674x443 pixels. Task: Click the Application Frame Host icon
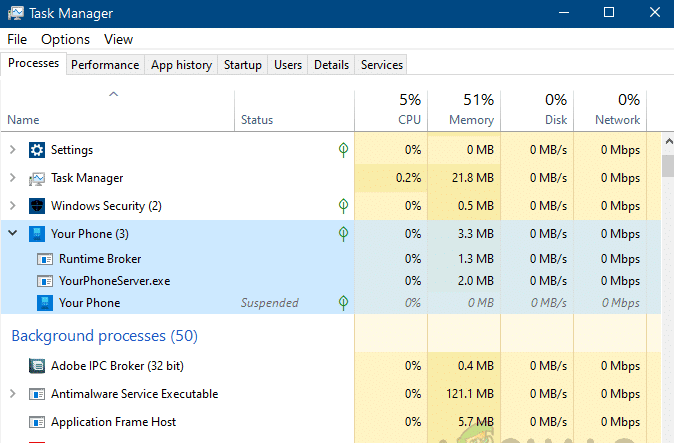coord(37,422)
